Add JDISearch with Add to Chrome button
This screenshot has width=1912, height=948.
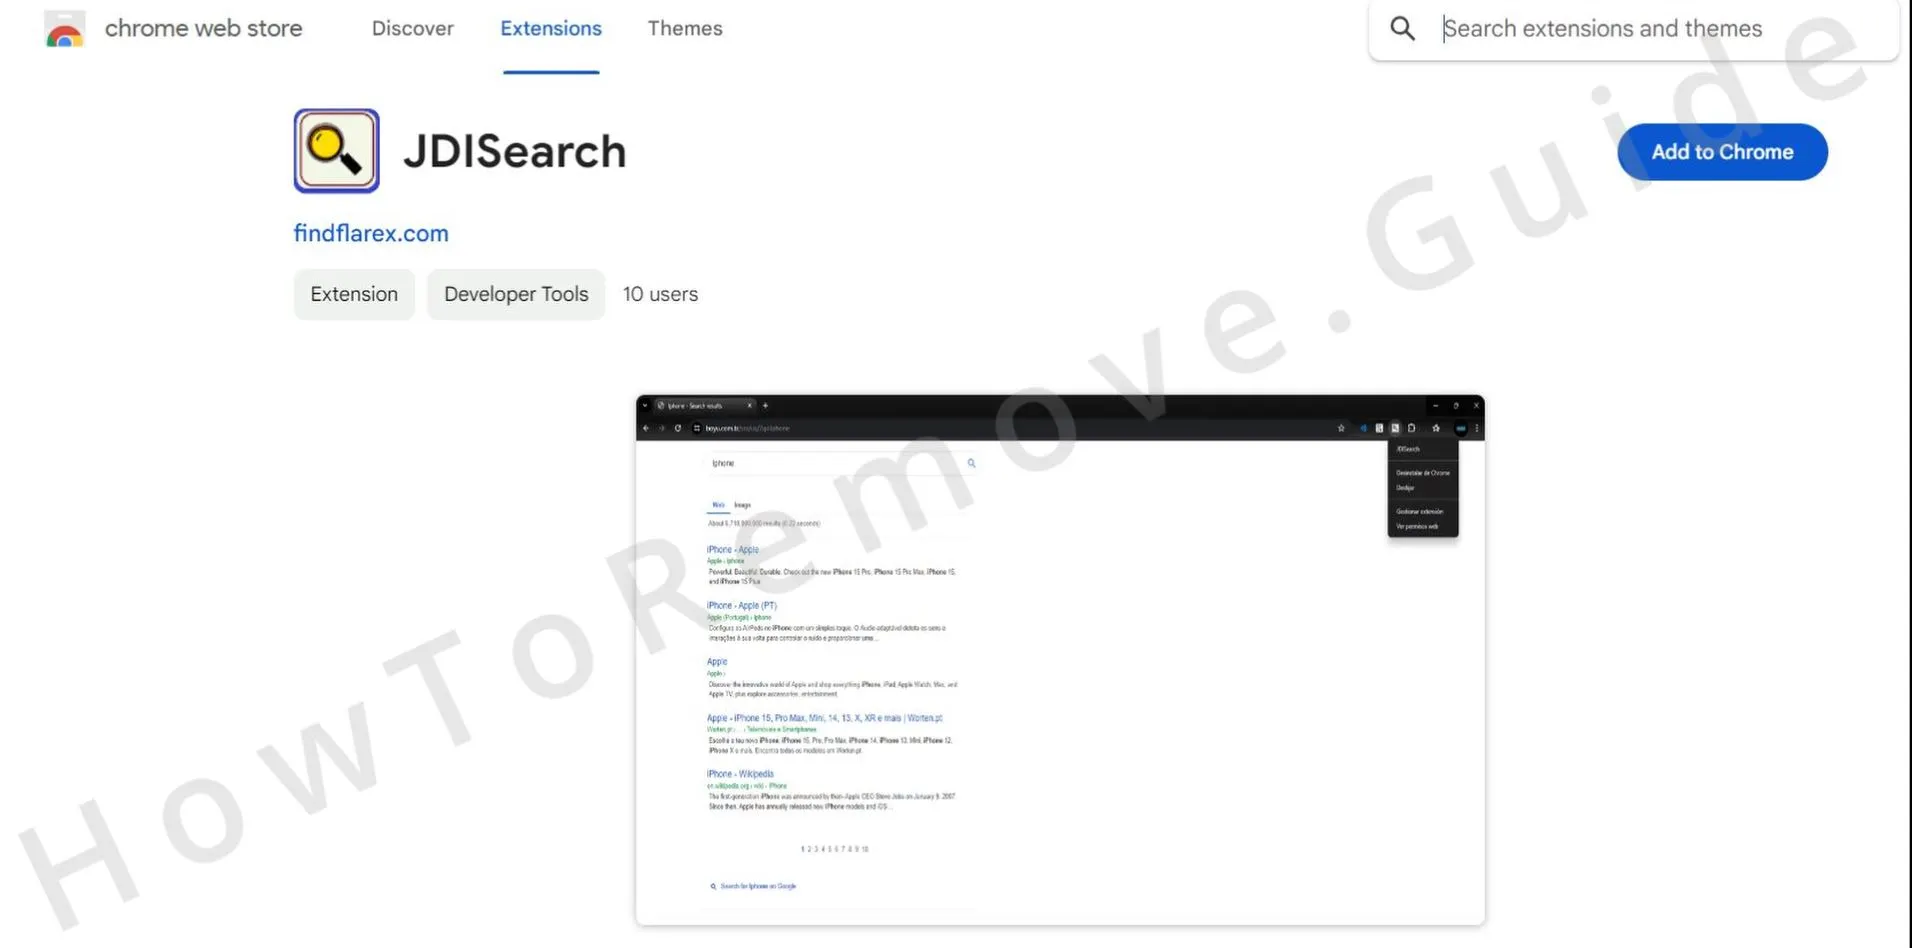point(1722,152)
